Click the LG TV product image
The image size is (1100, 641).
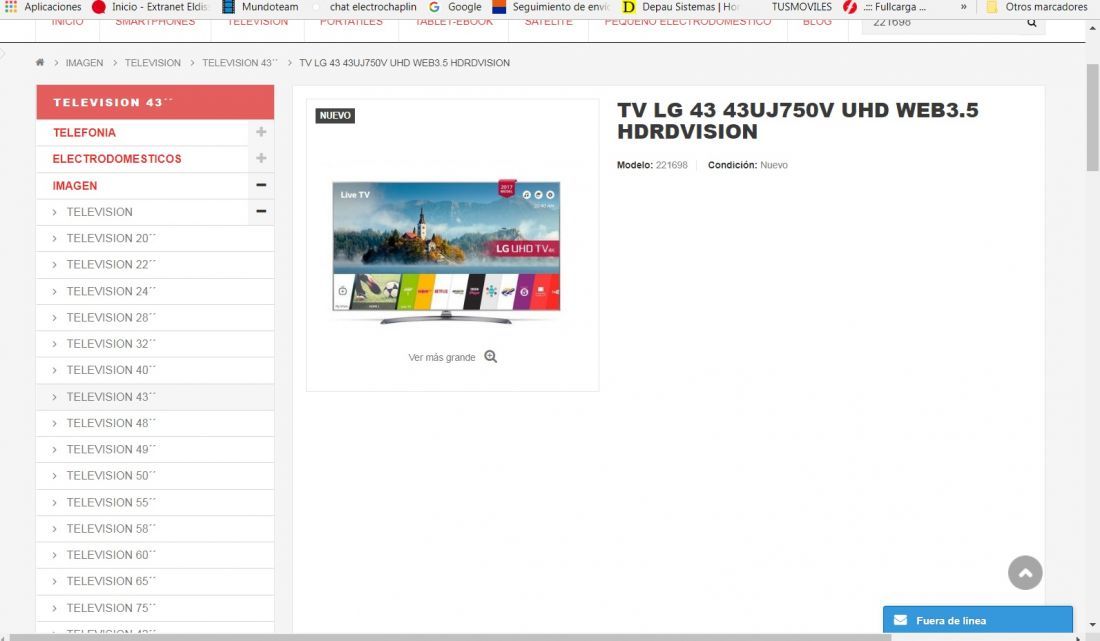(446, 252)
